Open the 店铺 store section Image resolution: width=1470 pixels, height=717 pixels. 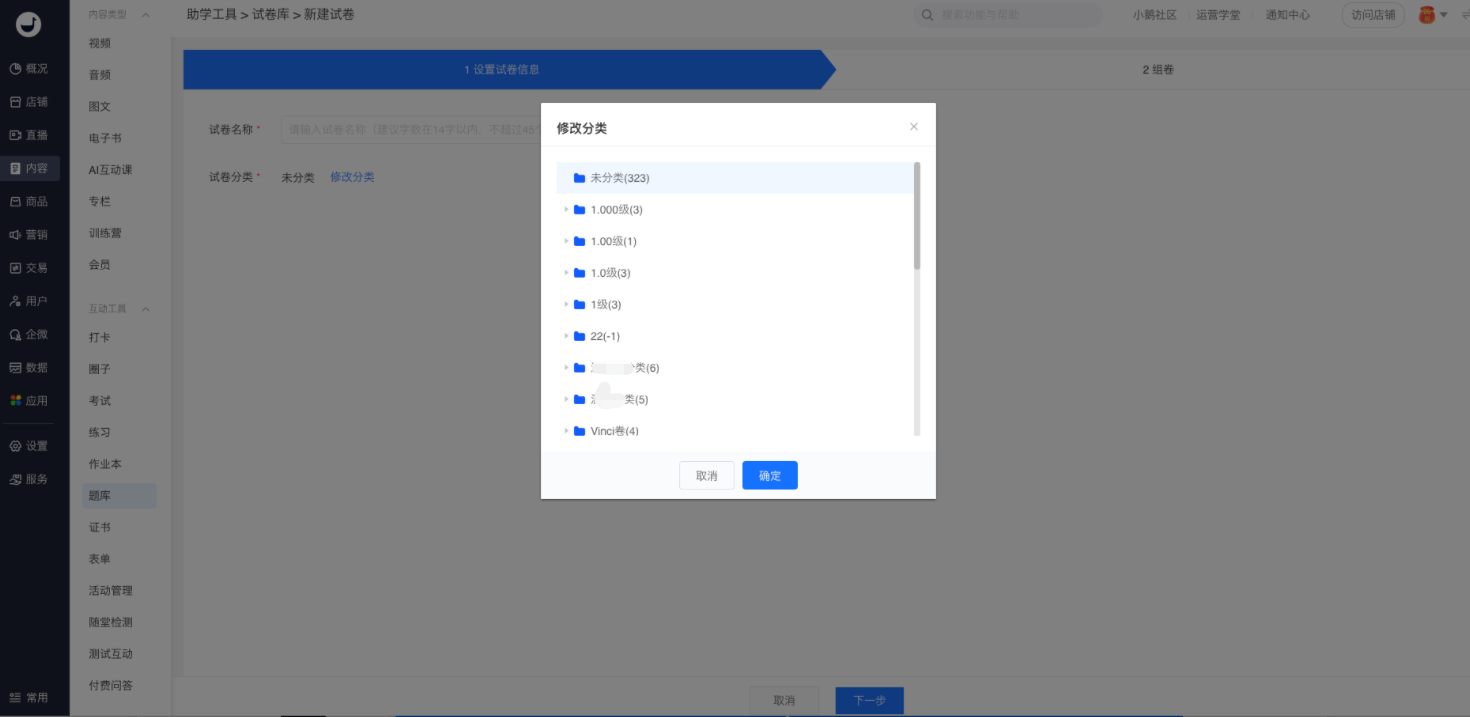click(x=29, y=102)
